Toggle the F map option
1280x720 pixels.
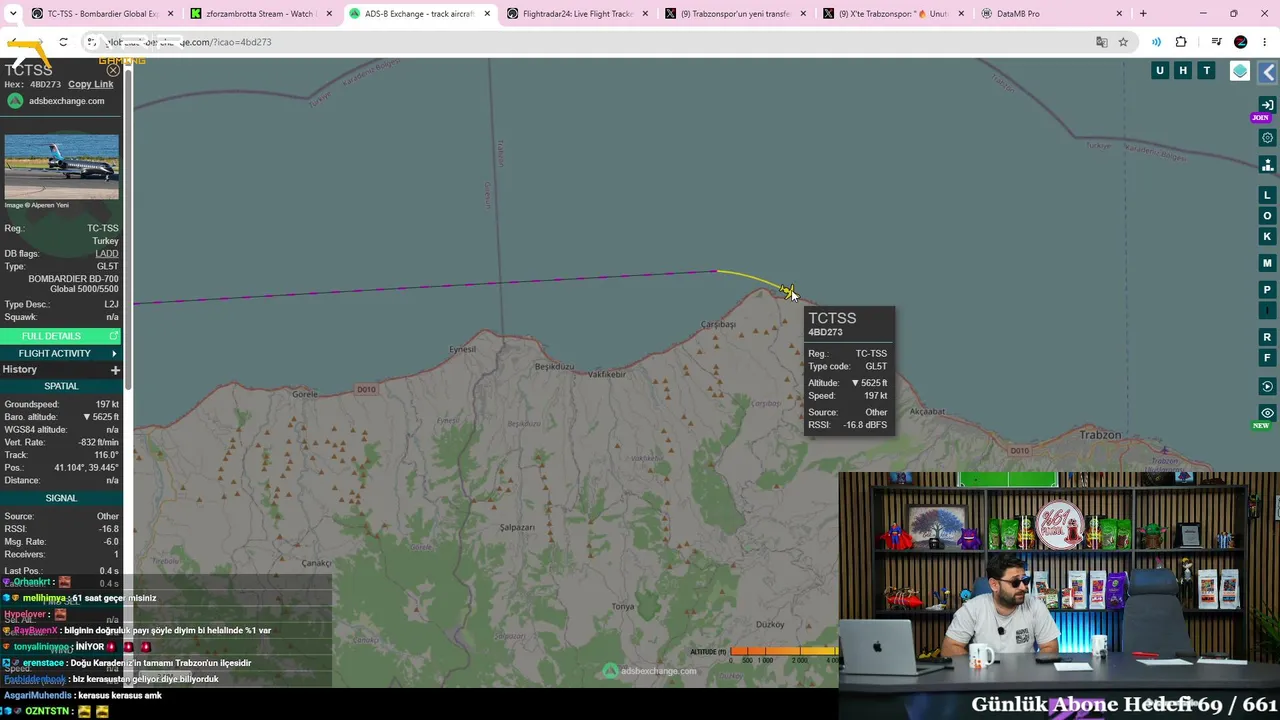[x=1267, y=358]
